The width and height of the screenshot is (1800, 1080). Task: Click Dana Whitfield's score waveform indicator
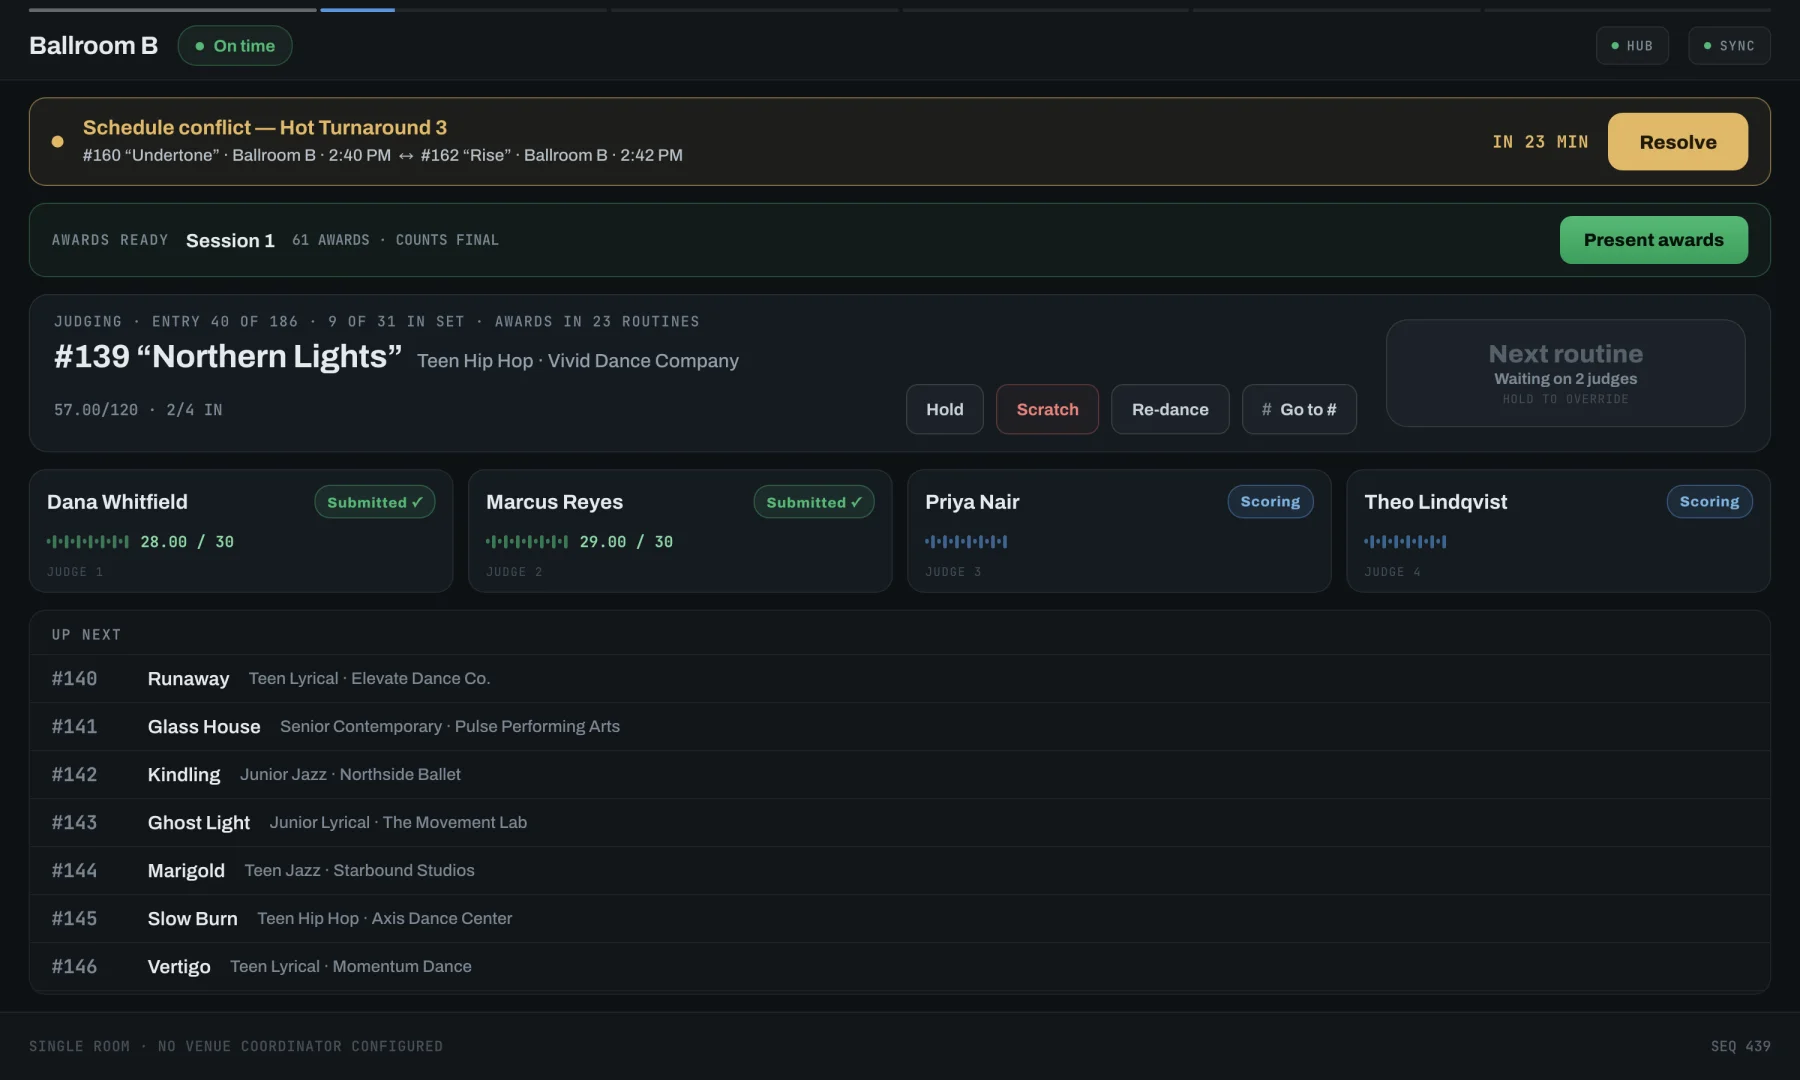pos(88,542)
